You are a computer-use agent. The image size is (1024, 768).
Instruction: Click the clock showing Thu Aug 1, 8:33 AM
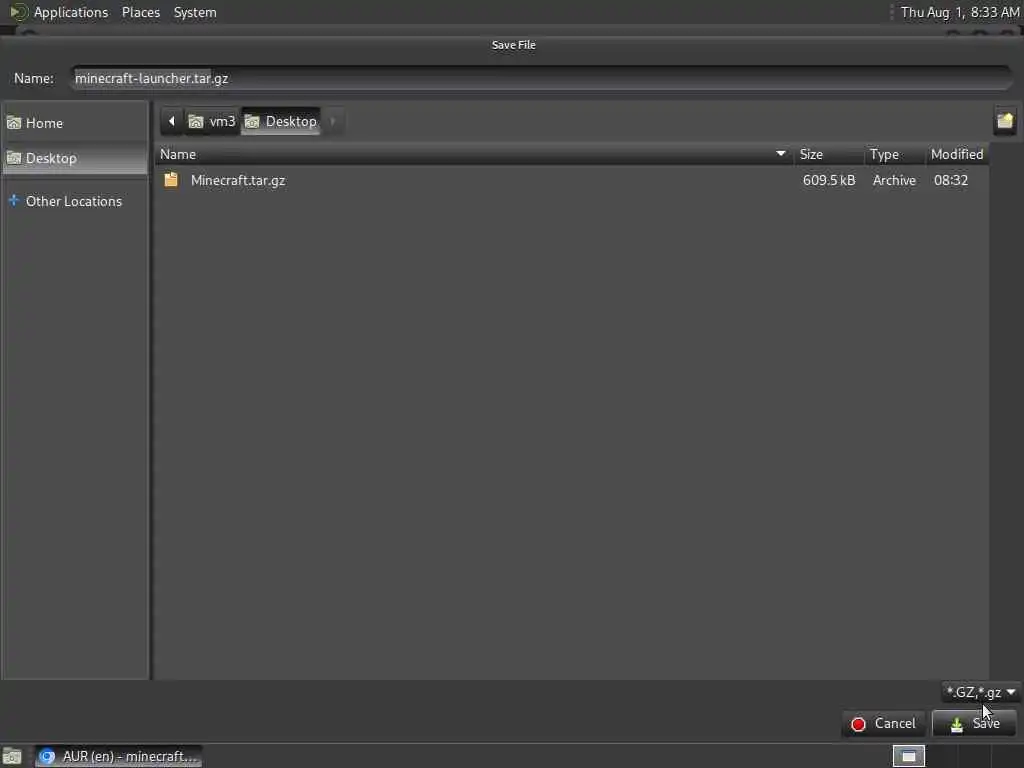[959, 12]
